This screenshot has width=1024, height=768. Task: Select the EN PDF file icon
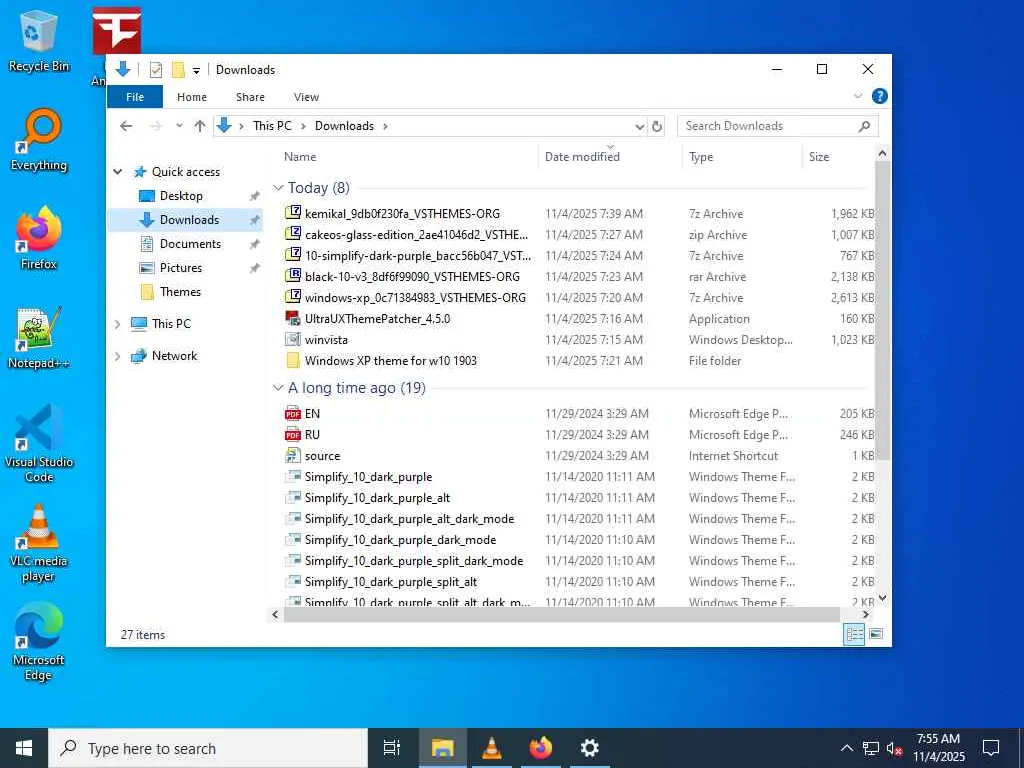coord(293,413)
